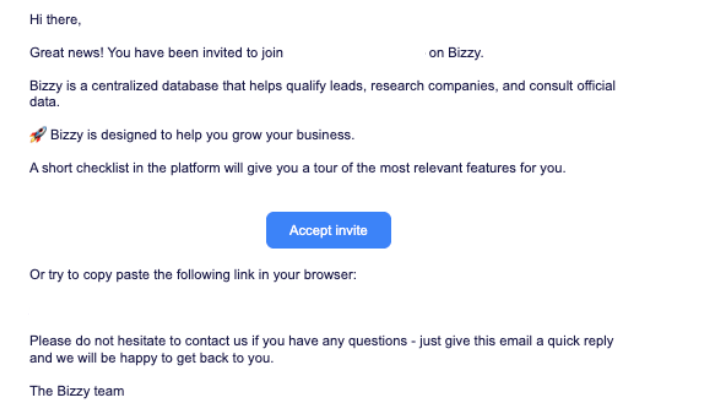Click the "on Bizzy." text ending the invite sentence

coord(456,53)
